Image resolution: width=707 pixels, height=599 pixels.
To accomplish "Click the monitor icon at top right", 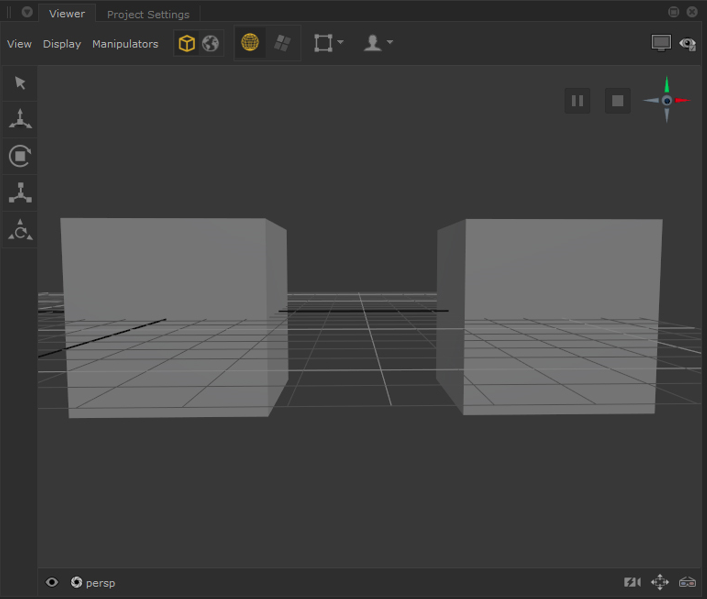I will [660, 44].
